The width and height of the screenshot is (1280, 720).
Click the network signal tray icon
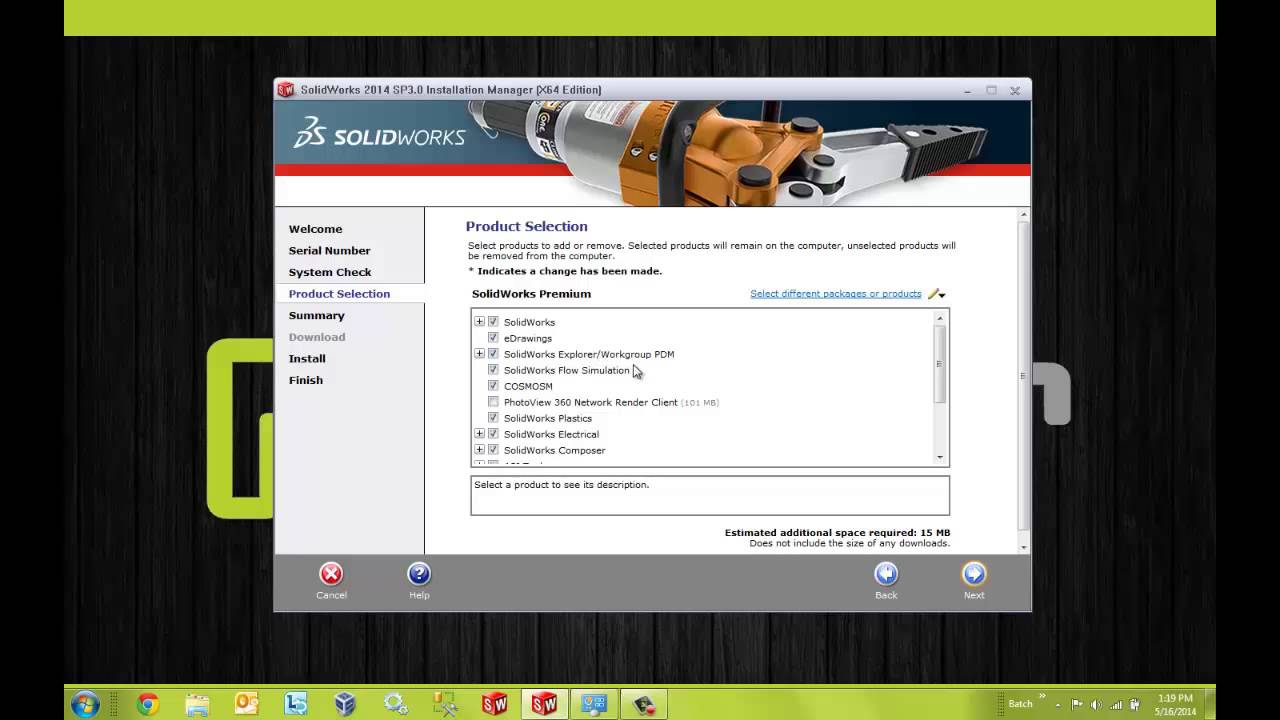coord(1116,704)
